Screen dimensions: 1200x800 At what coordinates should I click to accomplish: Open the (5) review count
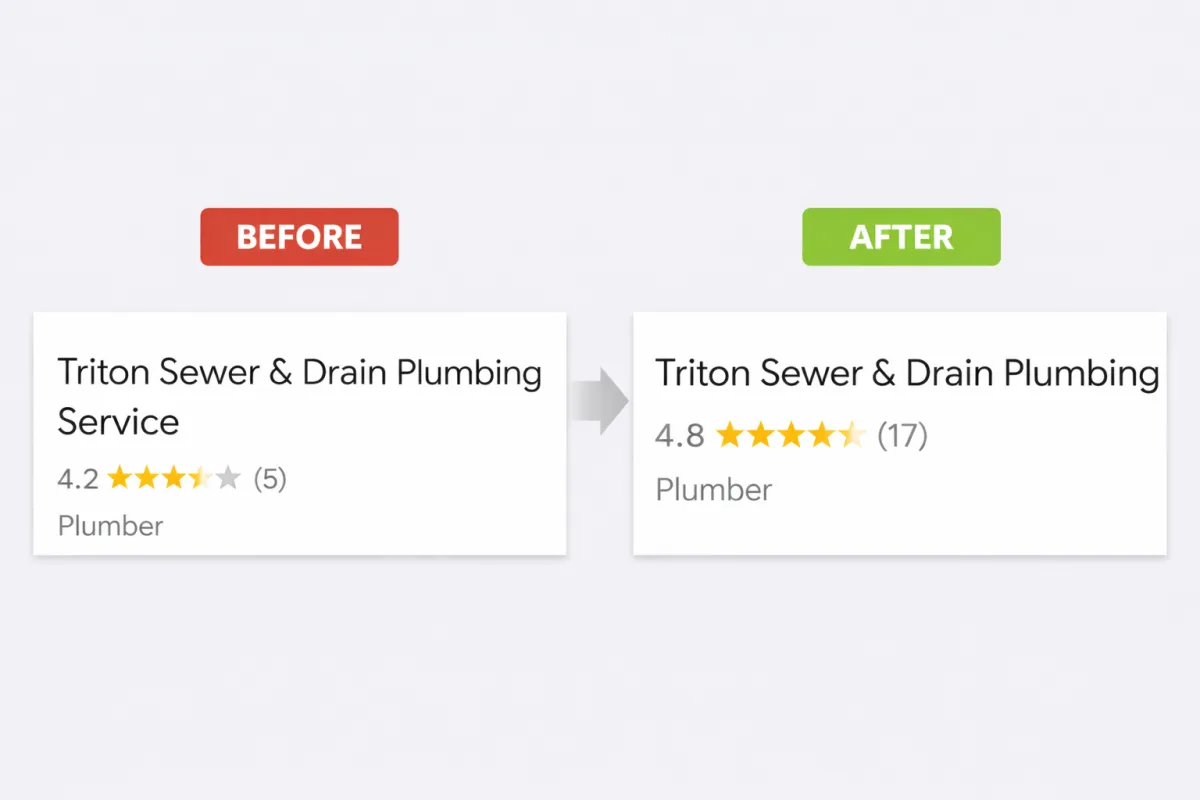point(270,479)
